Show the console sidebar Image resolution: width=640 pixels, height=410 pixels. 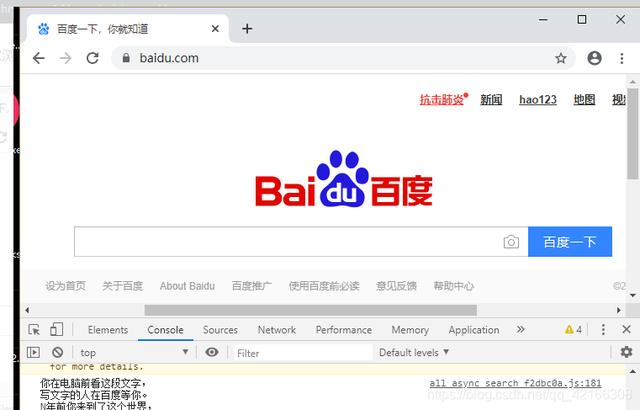[x=33, y=352]
